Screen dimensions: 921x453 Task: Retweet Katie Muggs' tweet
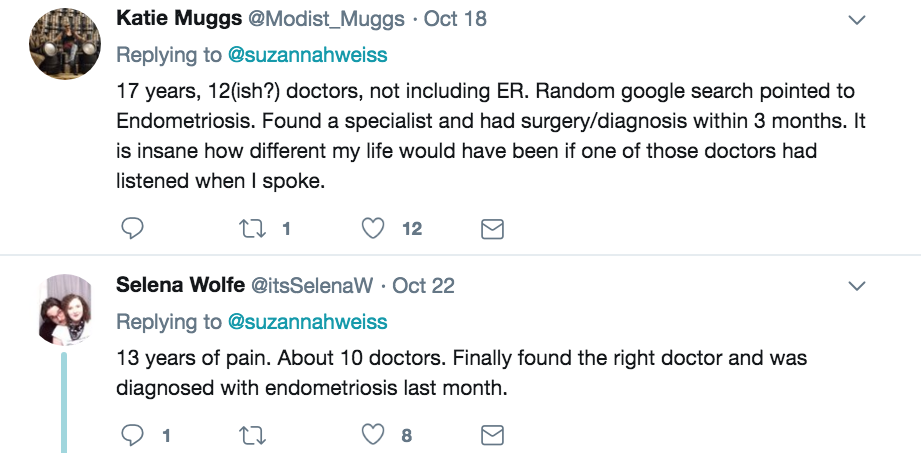252,229
